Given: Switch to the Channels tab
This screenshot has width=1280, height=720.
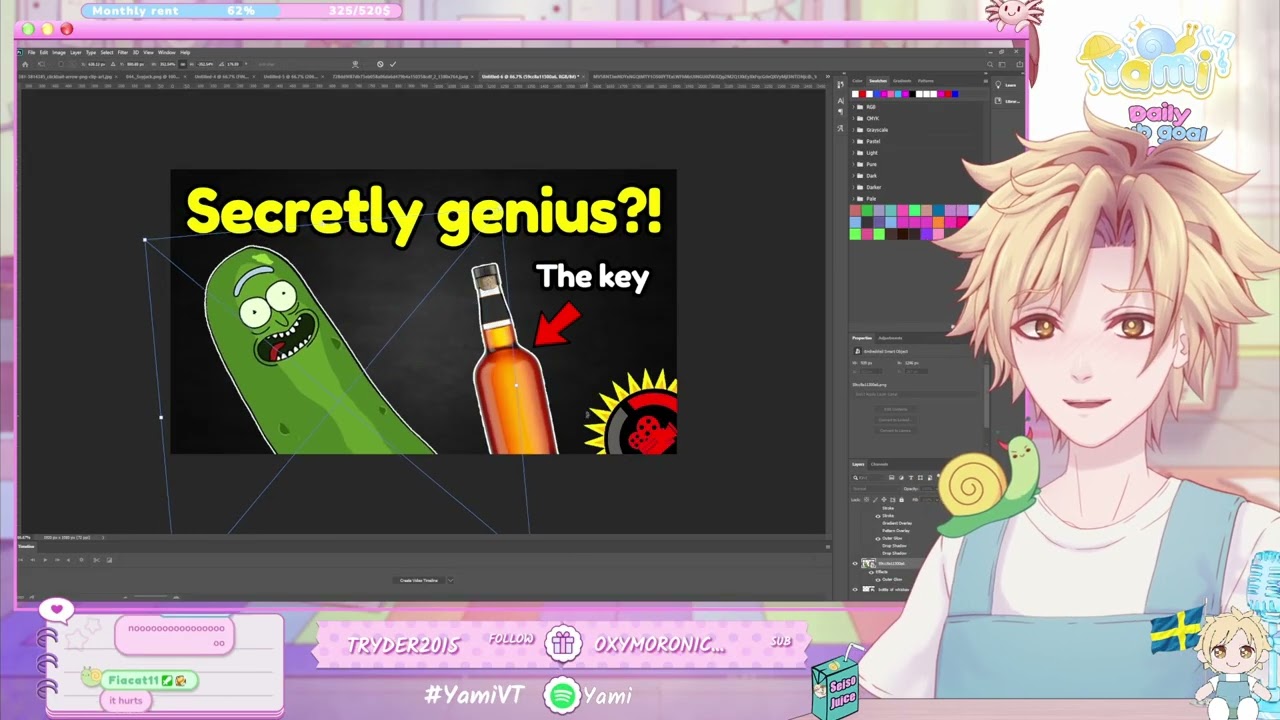Looking at the screenshot, I should pyautogui.click(x=879, y=464).
